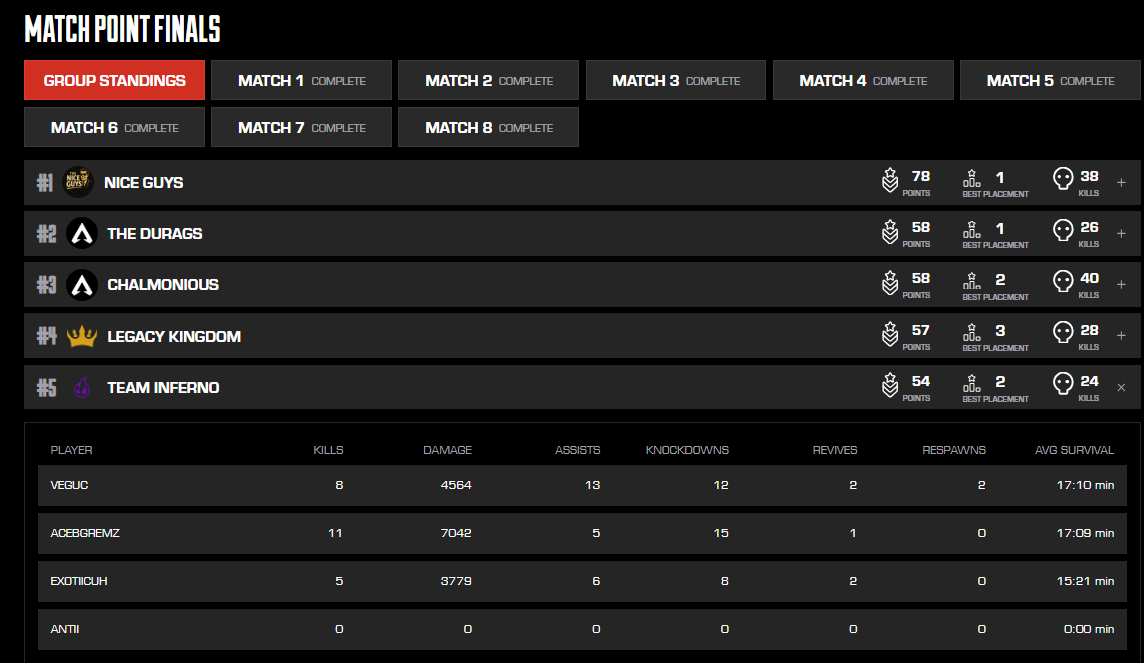Switch to Match 7 tab
Viewport: 1144px width, 663px height.
click(301, 128)
